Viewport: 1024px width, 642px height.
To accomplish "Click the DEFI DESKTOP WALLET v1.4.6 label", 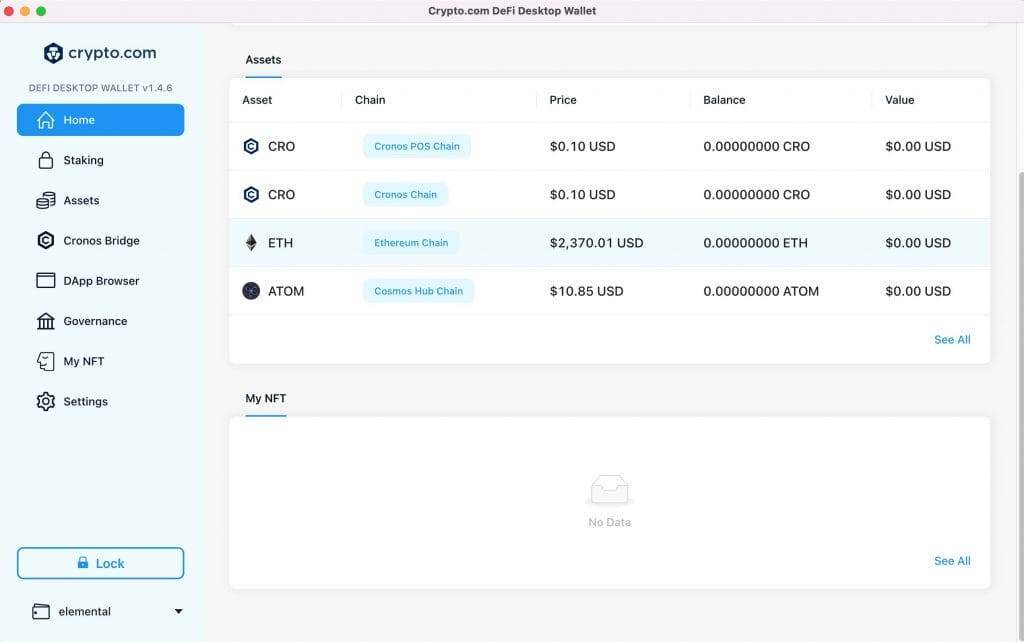I will click(x=101, y=88).
